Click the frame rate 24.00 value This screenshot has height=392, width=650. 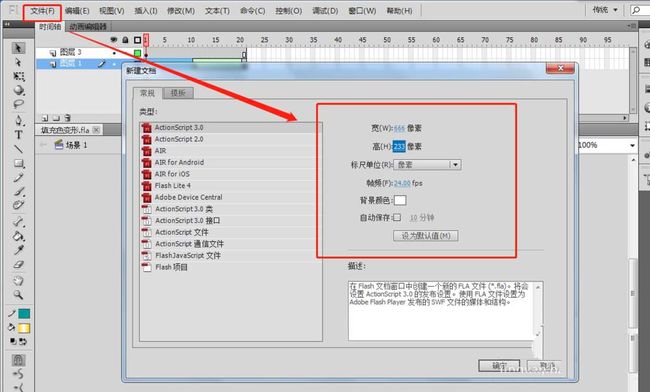402,183
